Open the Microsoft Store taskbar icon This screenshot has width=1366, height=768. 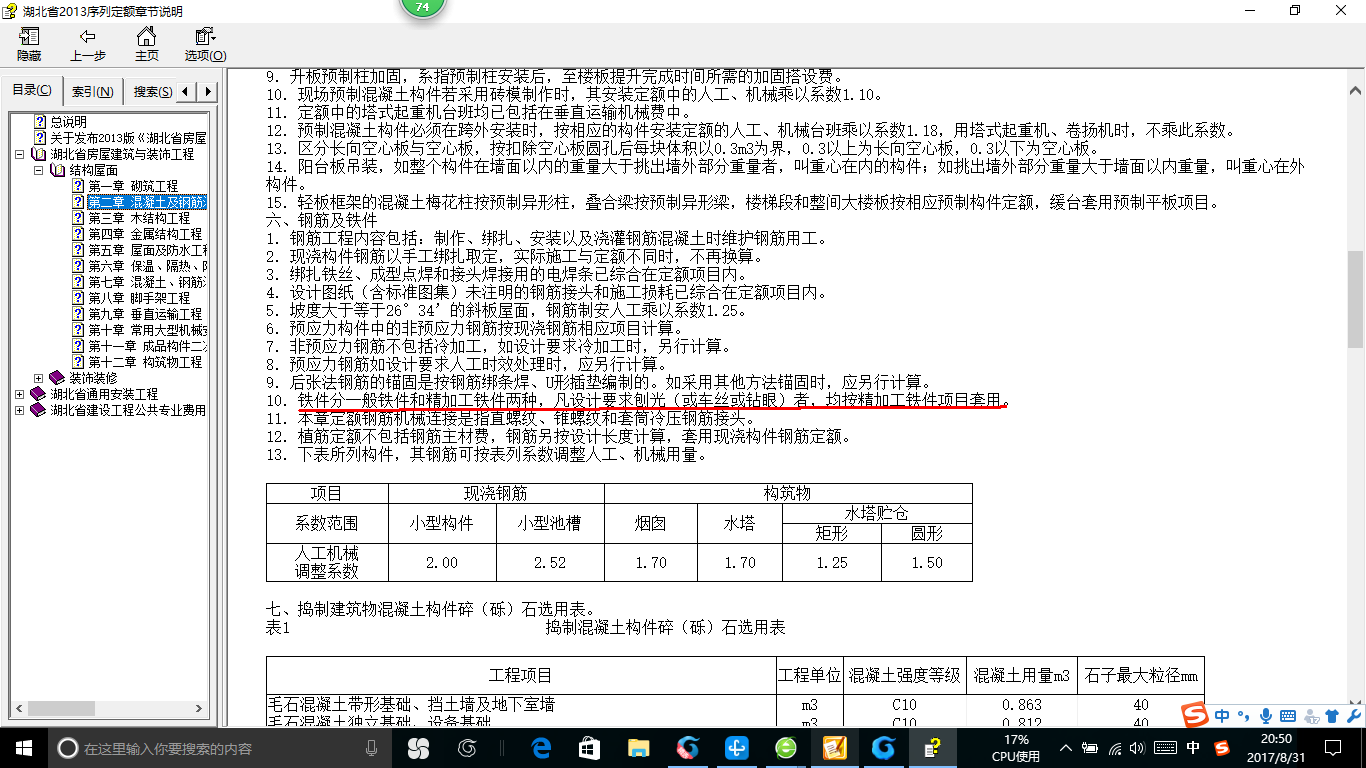click(x=590, y=748)
